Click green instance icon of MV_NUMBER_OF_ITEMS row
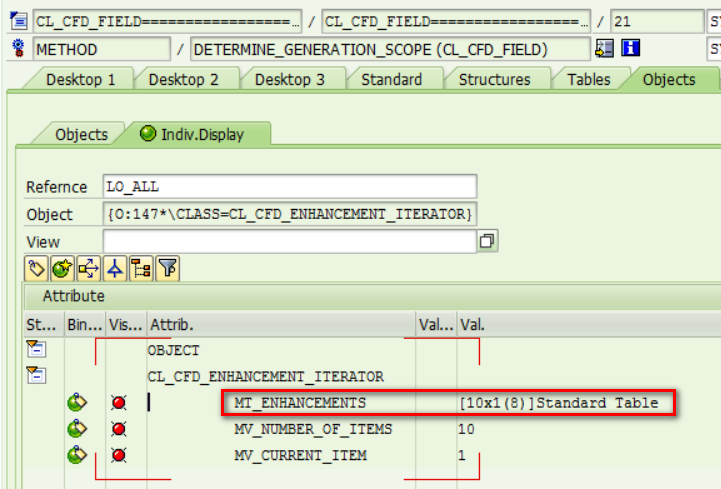The height and width of the screenshot is (489, 721). (77, 429)
